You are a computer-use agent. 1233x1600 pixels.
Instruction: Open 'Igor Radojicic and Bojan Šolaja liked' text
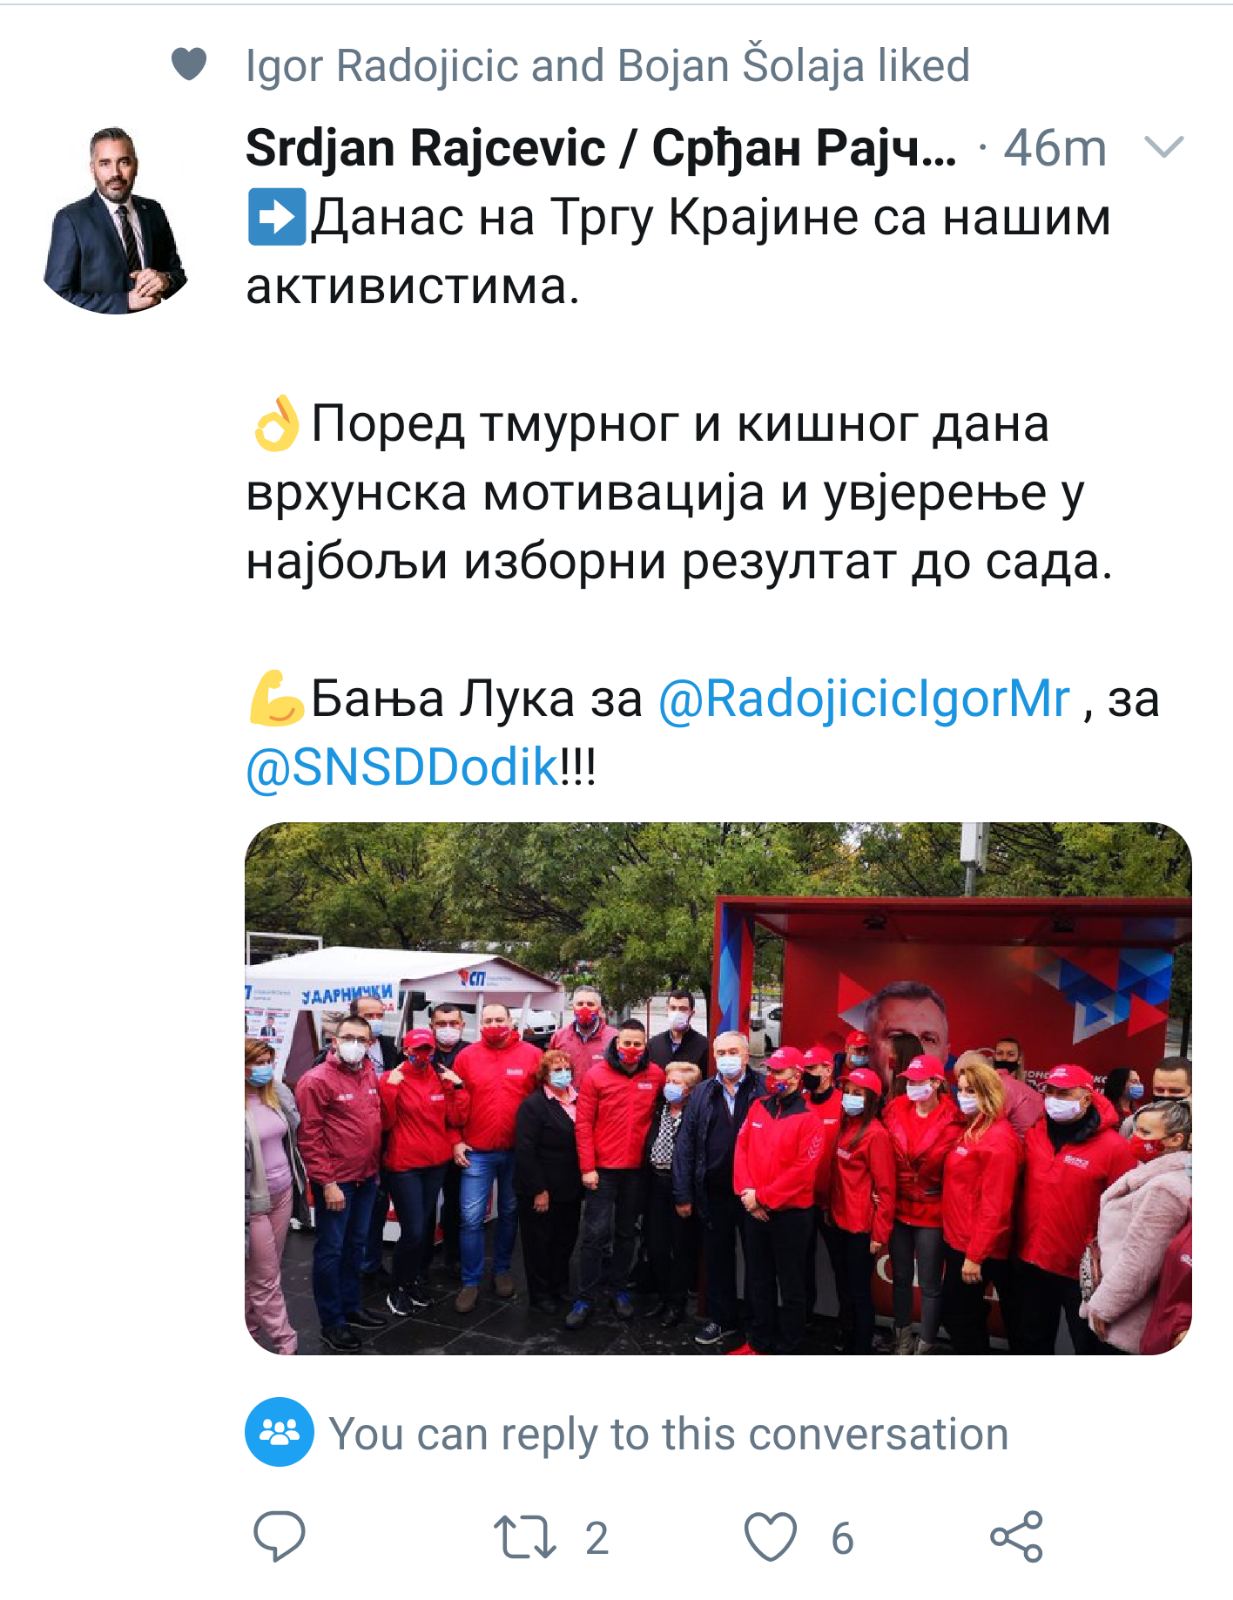point(608,66)
